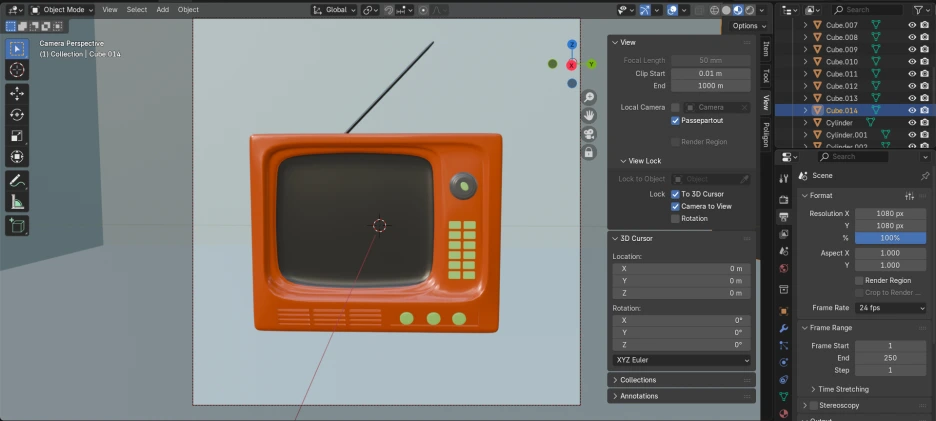936x421 pixels.
Task: Disable the Passepartout checkbox
Action: [x=676, y=120]
